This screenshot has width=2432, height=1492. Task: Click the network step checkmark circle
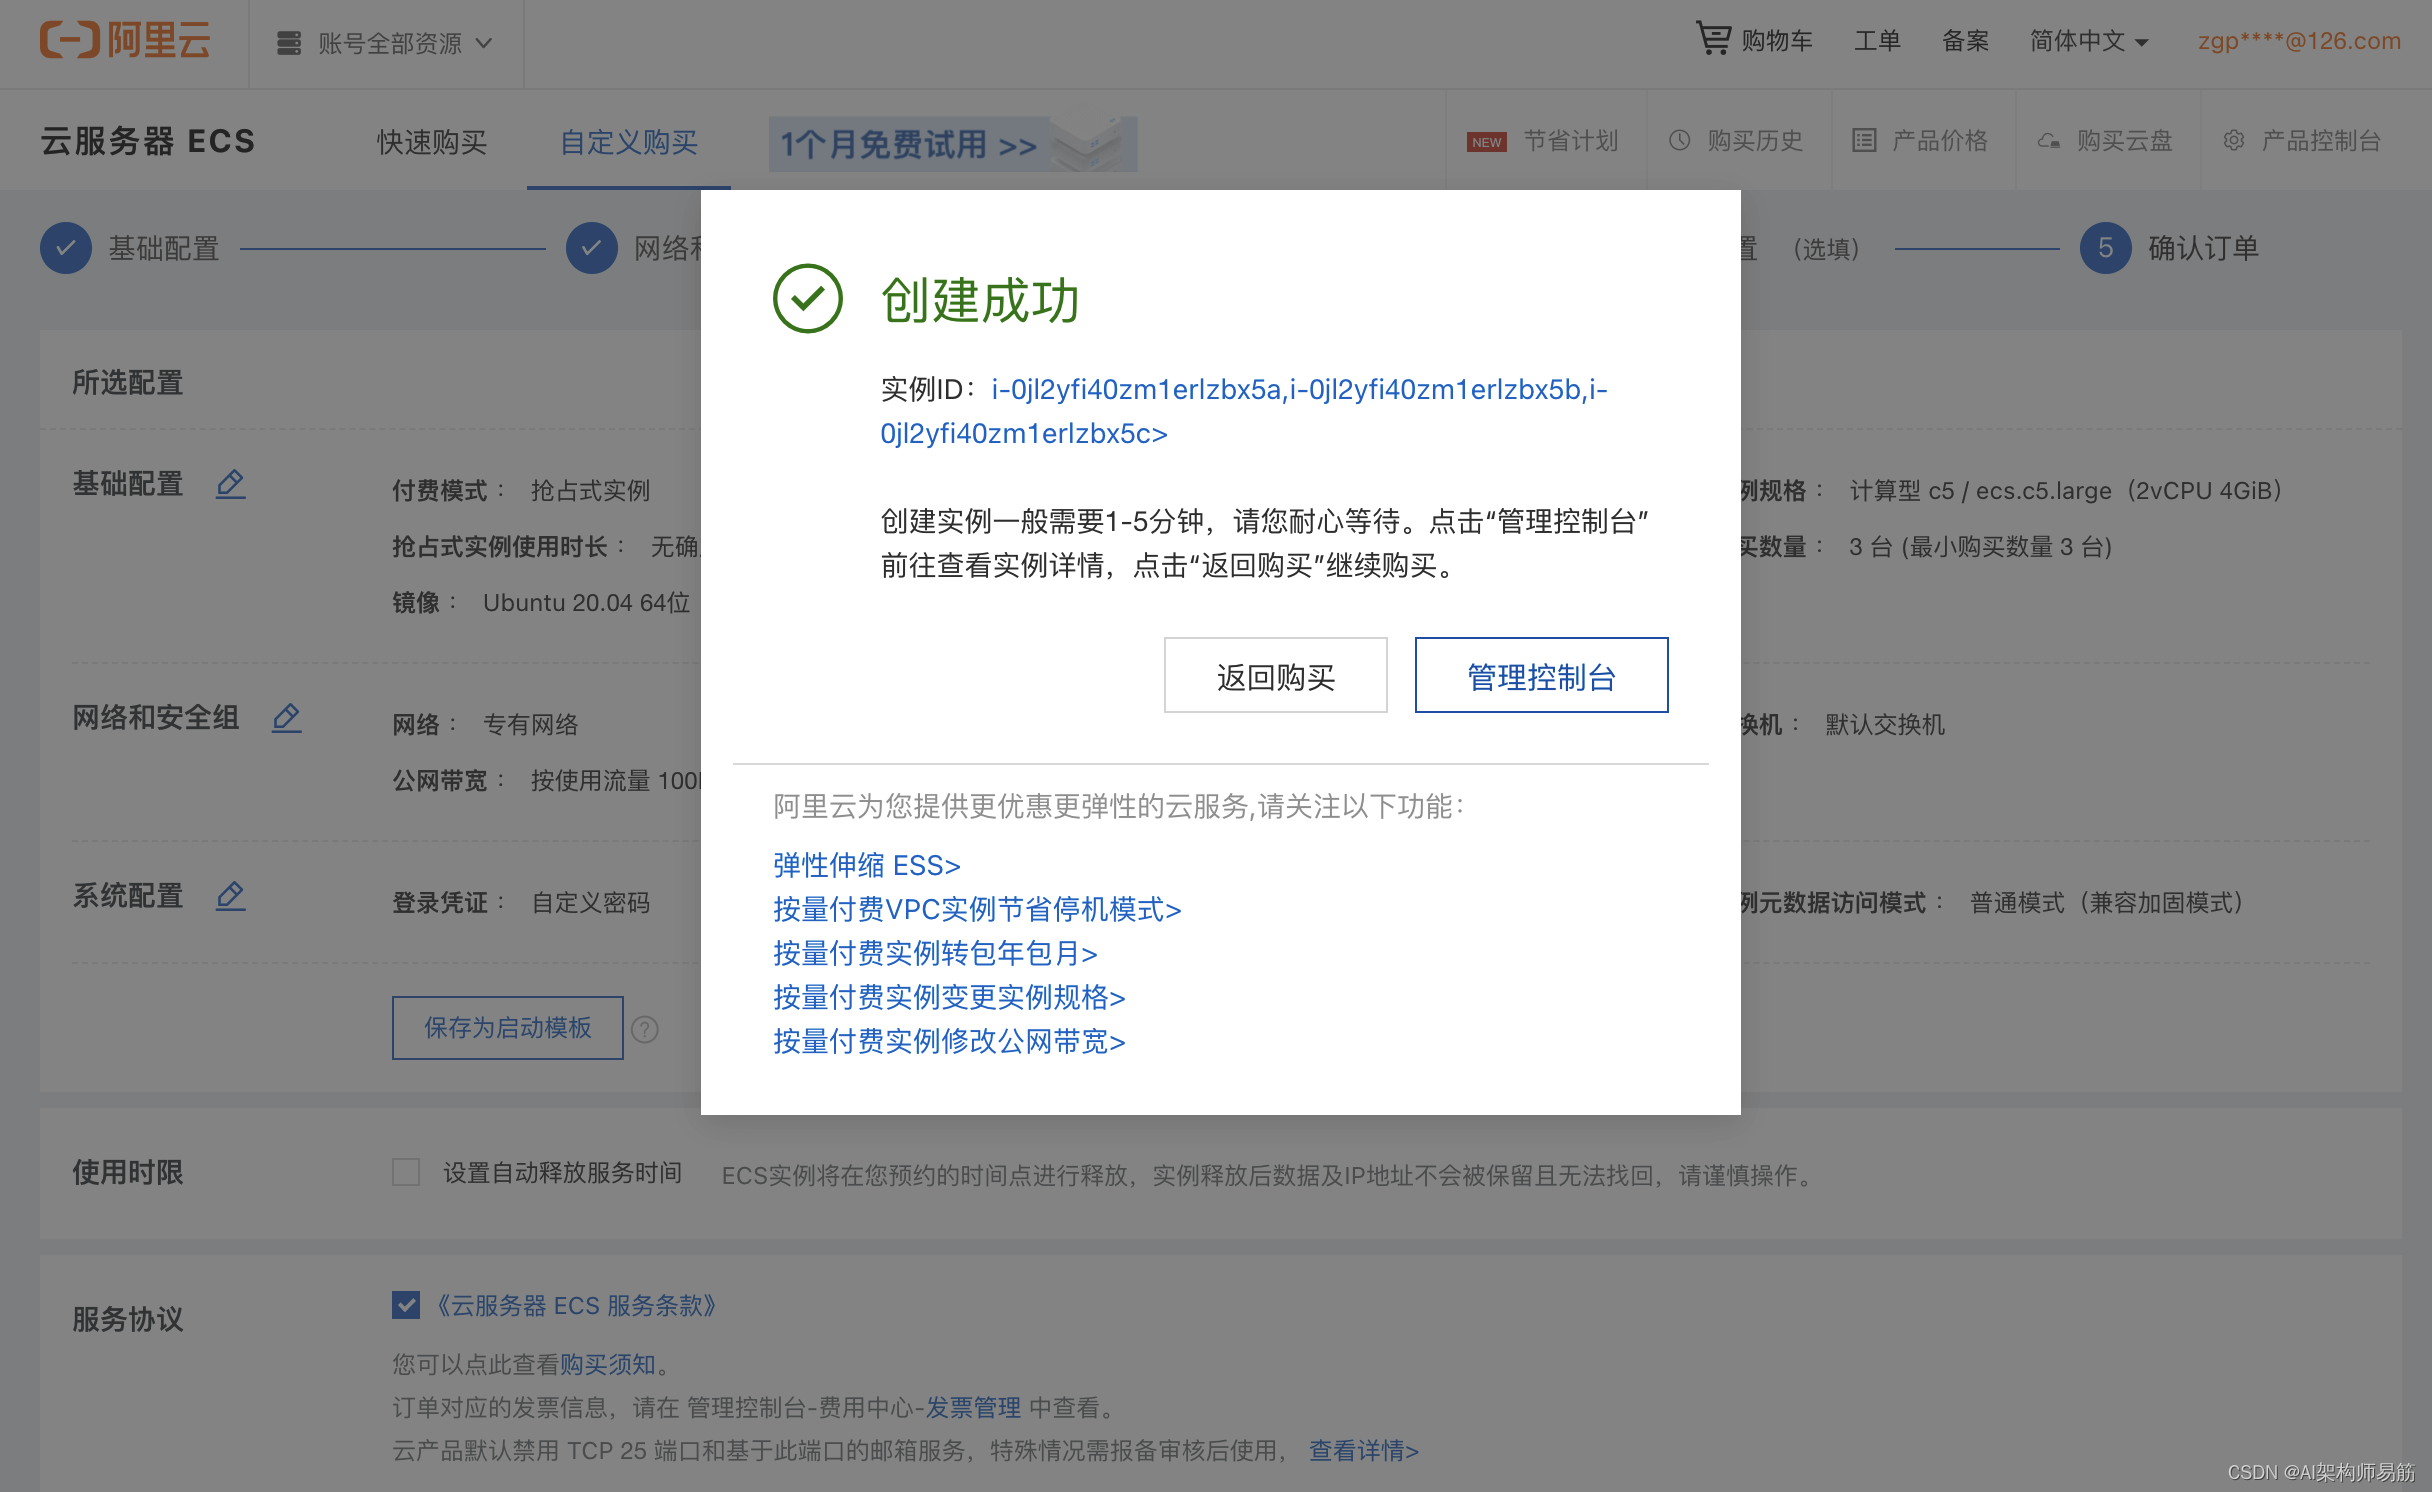[x=591, y=248]
